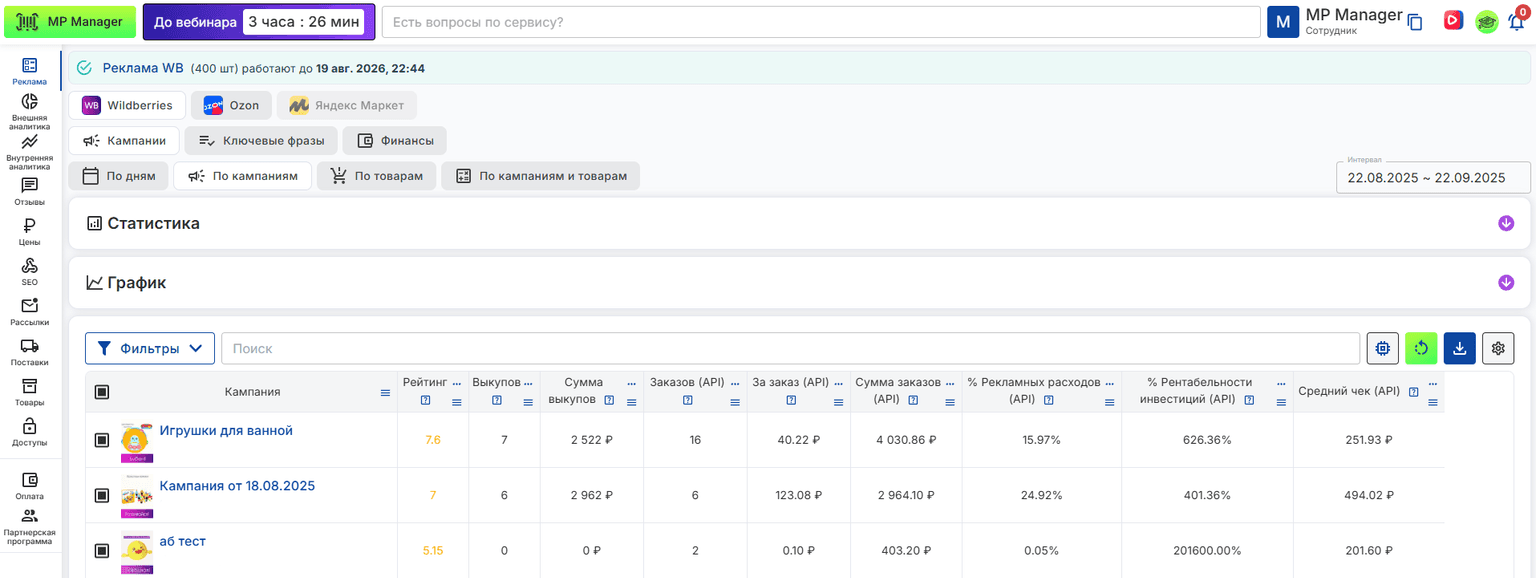Screen dimensions: 1536x578
Task: Open Партнерская программа in the sidebar
Action: pyautogui.click(x=29, y=528)
